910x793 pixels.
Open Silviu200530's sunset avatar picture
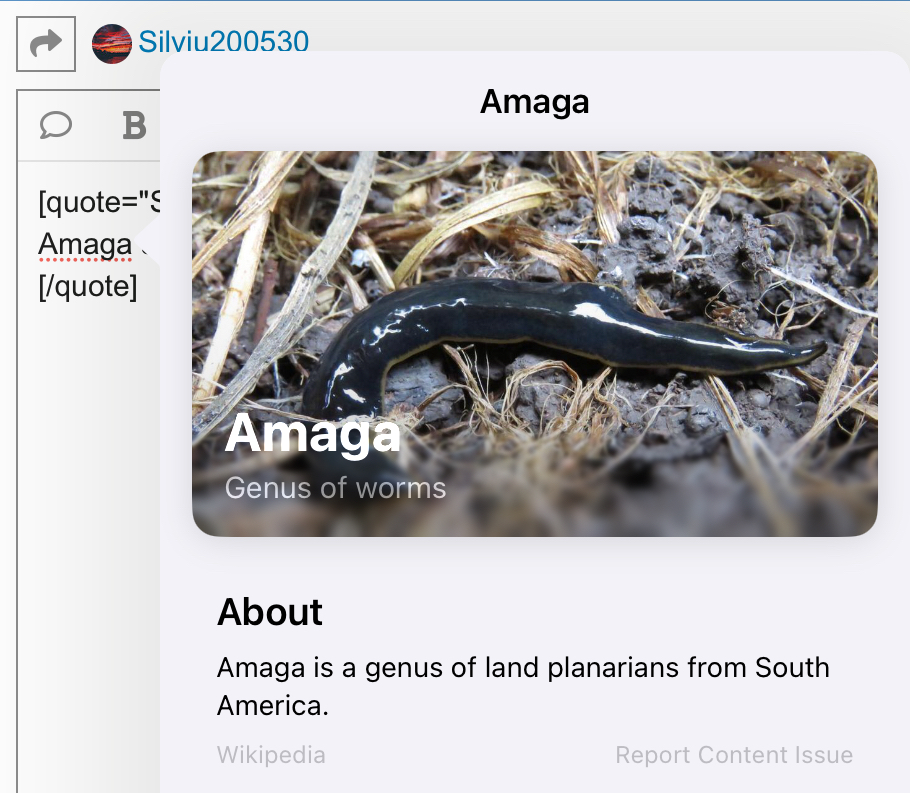tap(111, 44)
